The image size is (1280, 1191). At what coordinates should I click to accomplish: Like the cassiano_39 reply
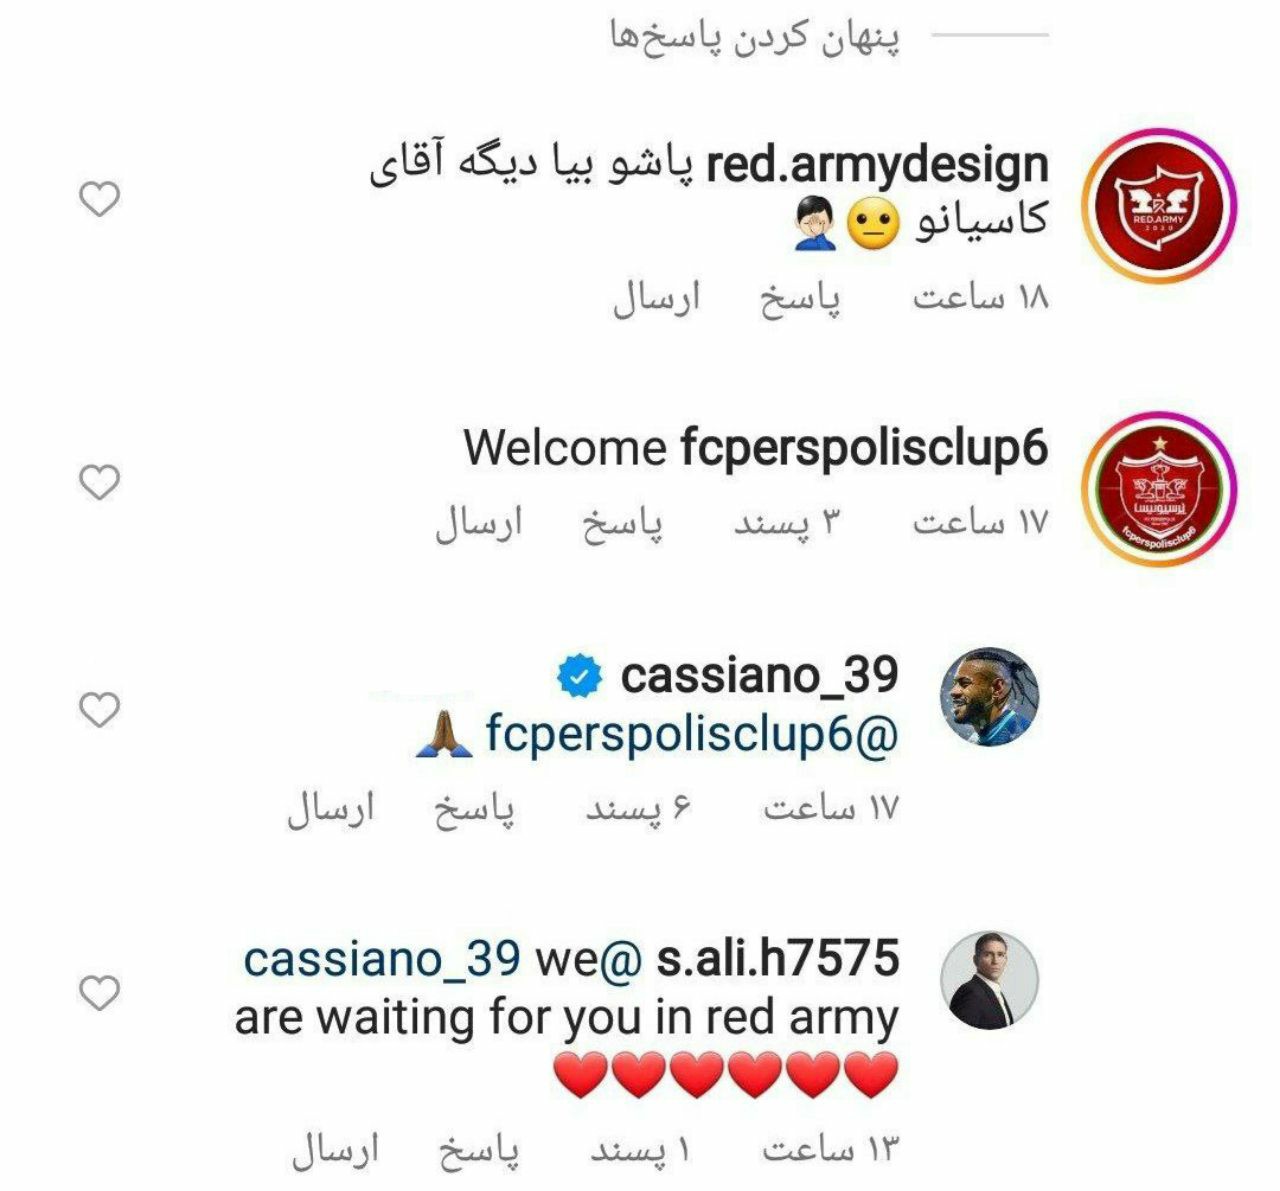[99, 710]
